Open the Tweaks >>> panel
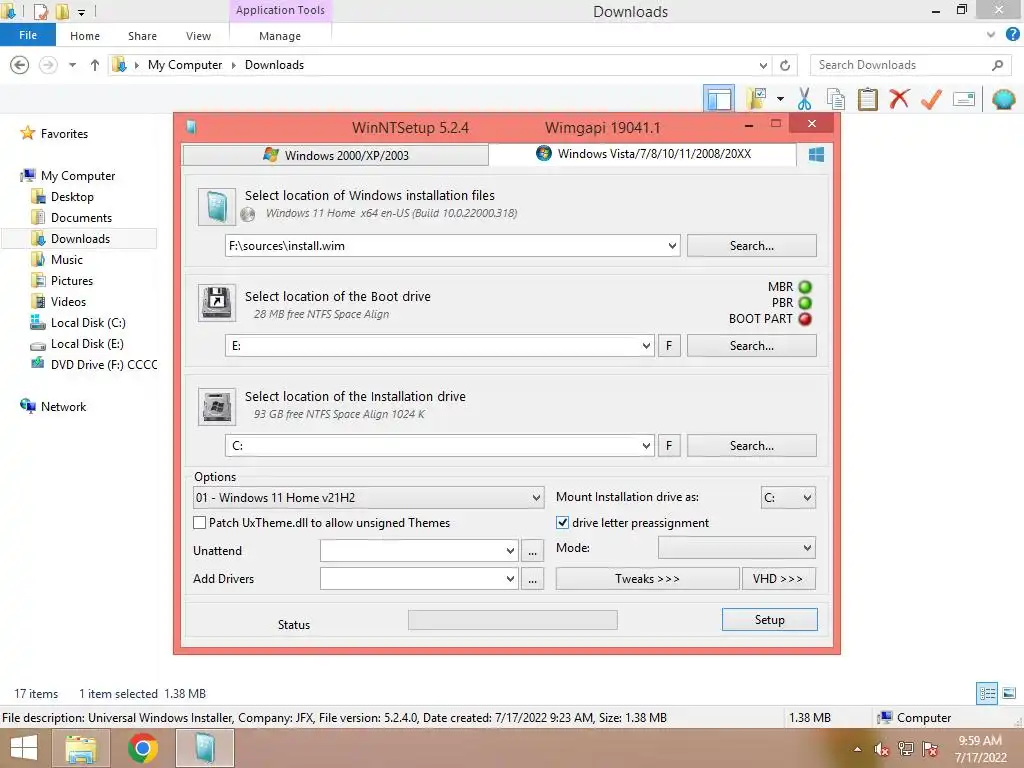The height and width of the screenshot is (768, 1024). 647,579
